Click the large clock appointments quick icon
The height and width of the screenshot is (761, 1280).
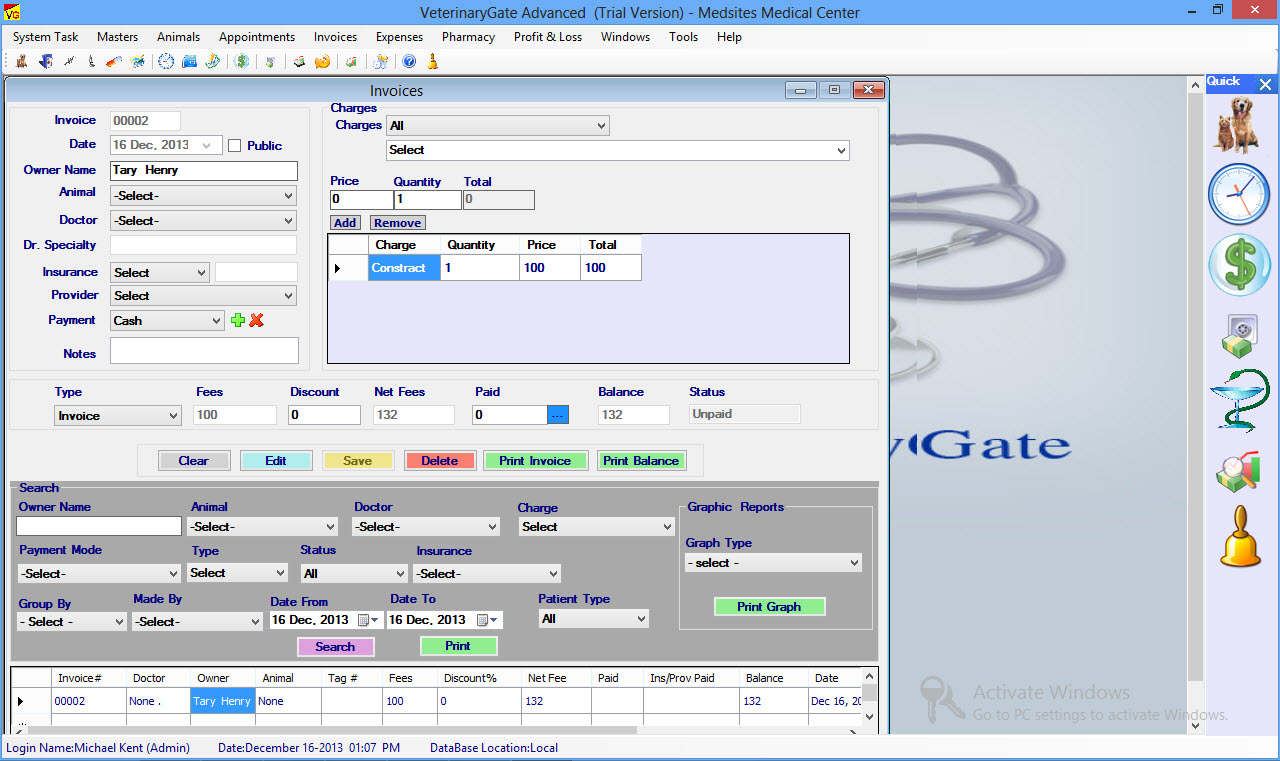(1238, 194)
